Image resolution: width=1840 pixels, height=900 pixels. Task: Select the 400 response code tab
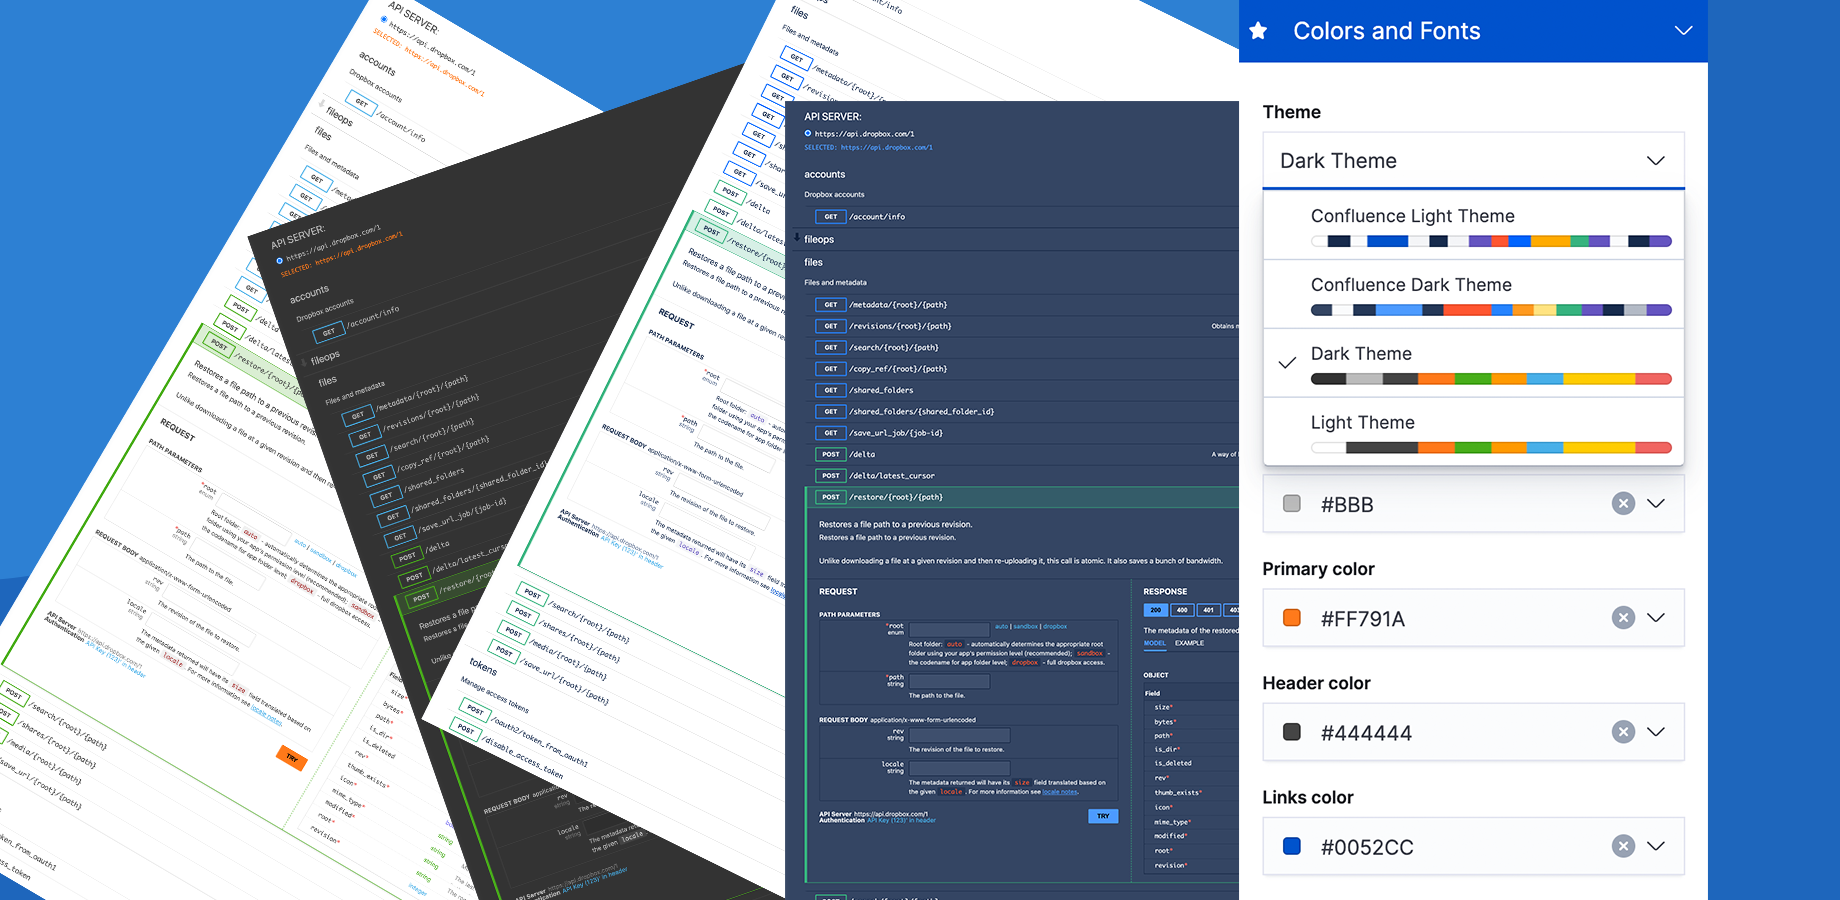(x=1182, y=610)
